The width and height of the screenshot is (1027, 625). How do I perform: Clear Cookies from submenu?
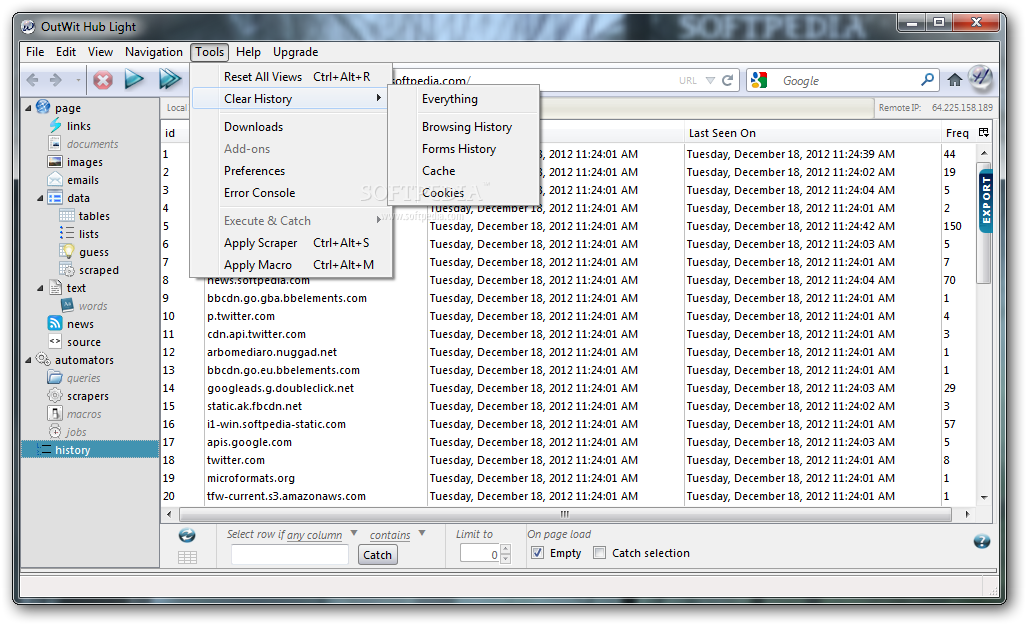click(463, 193)
